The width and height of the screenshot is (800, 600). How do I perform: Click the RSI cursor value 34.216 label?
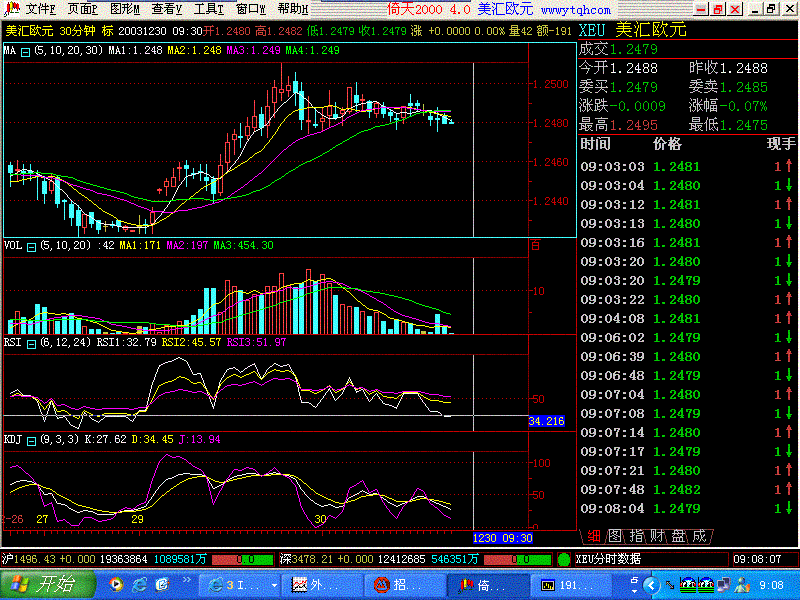point(546,421)
